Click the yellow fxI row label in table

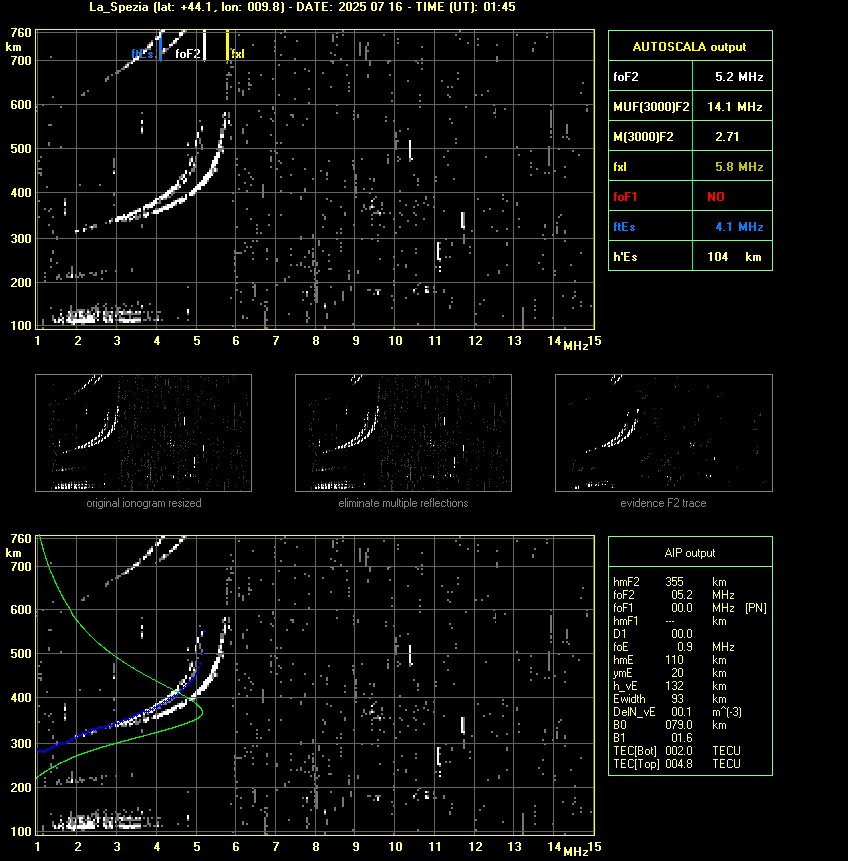(620, 166)
